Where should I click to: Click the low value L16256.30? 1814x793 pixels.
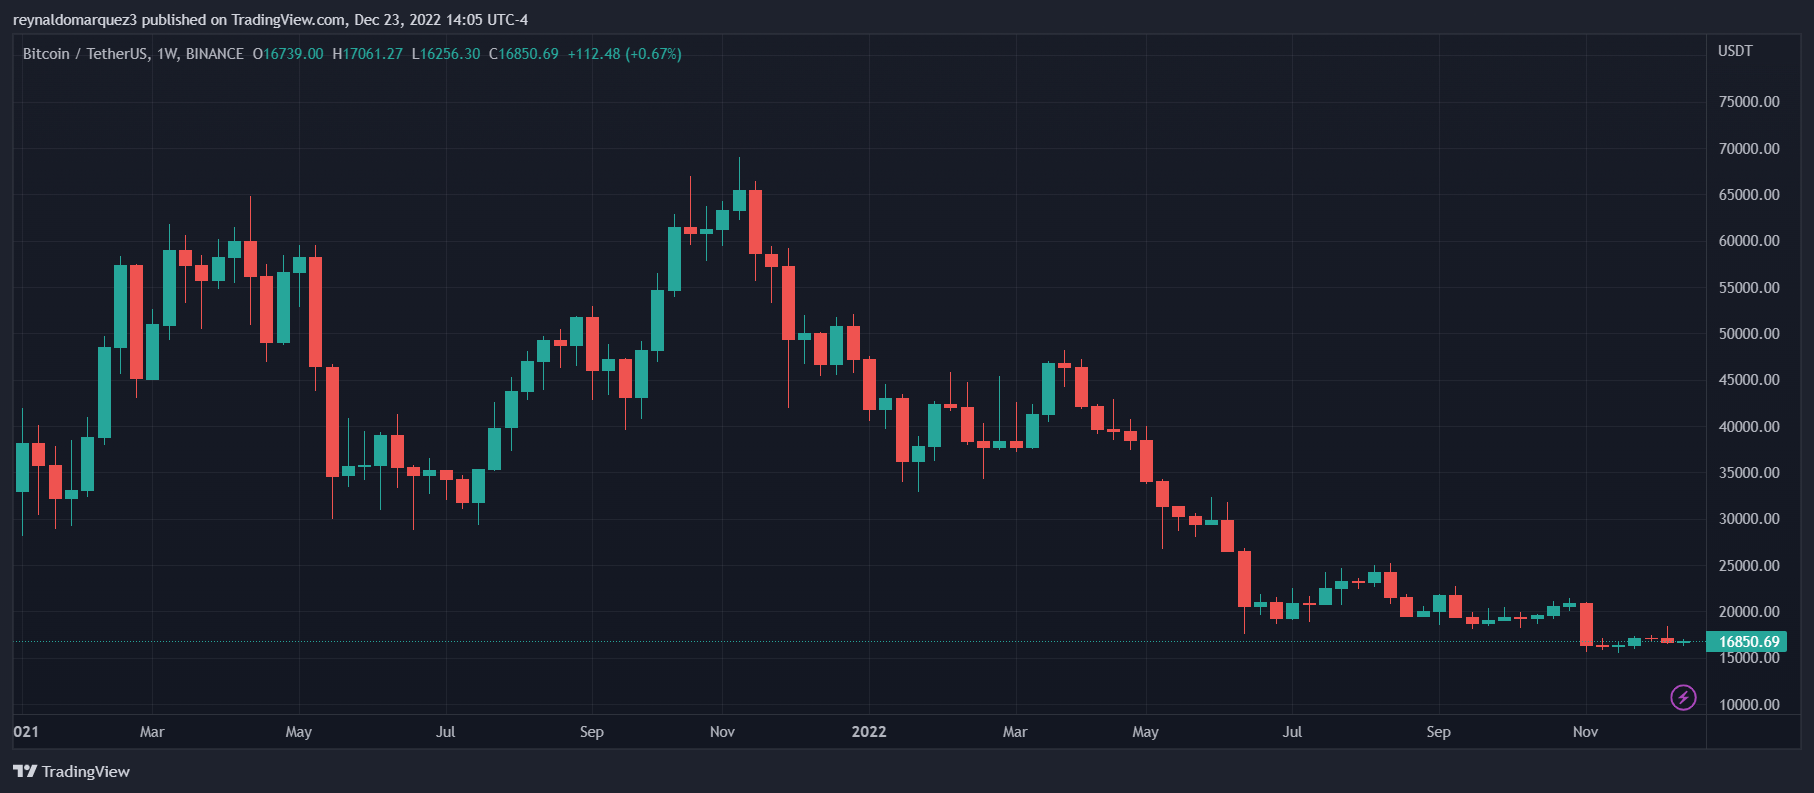(446, 54)
